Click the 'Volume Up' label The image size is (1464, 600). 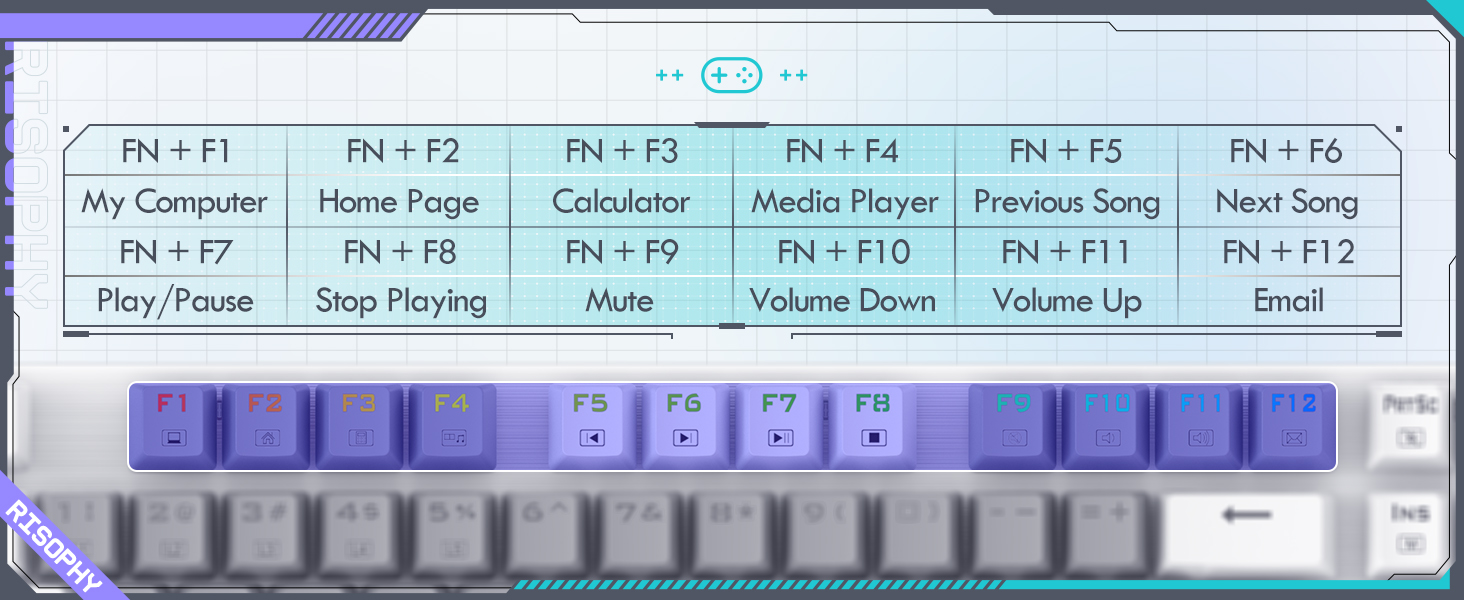1067,302
